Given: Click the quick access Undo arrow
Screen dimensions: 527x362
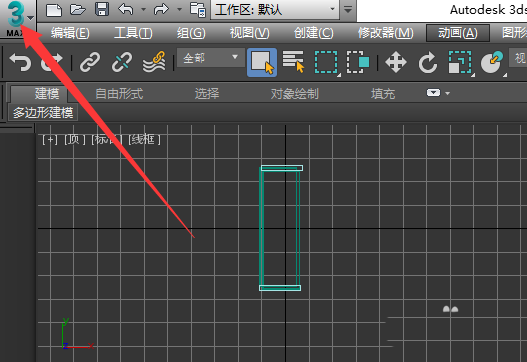Looking at the screenshot, I should 126,9.
